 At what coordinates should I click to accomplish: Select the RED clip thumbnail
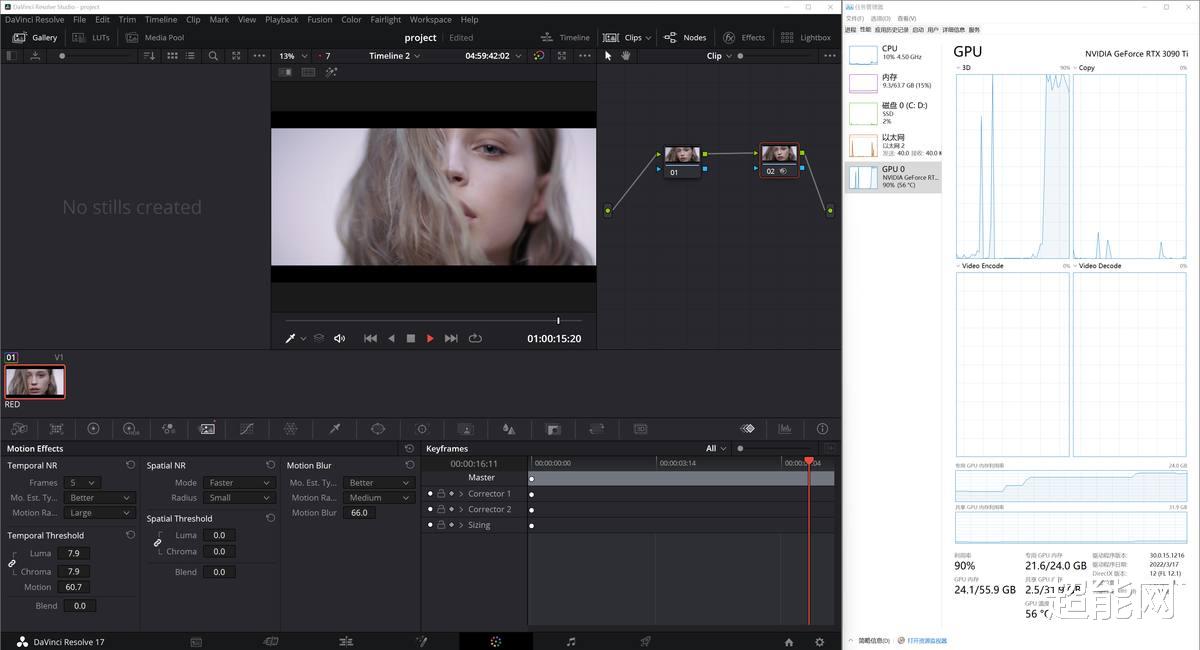click(35, 381)
